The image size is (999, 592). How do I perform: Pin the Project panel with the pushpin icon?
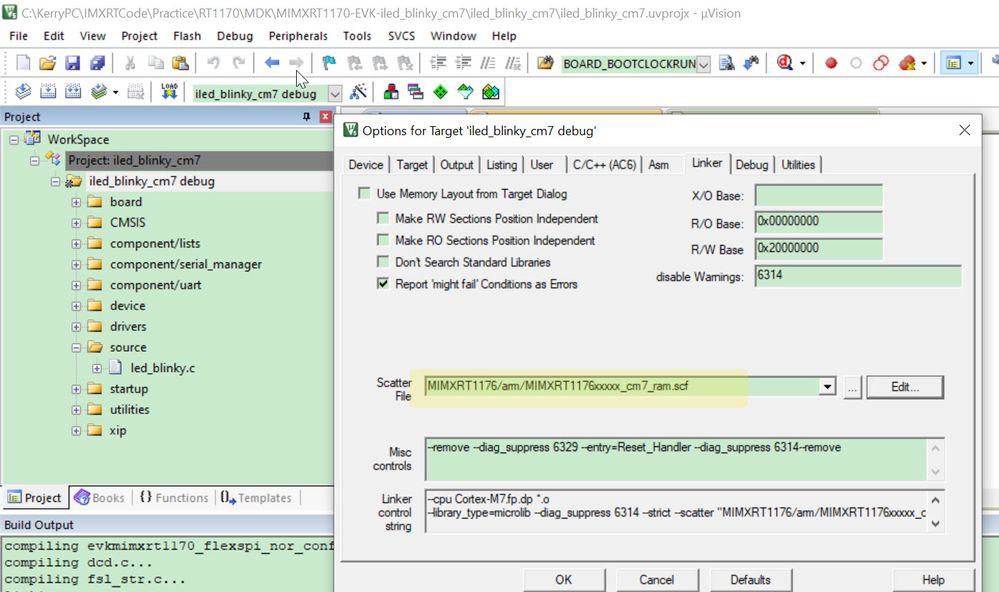point(306,117)
